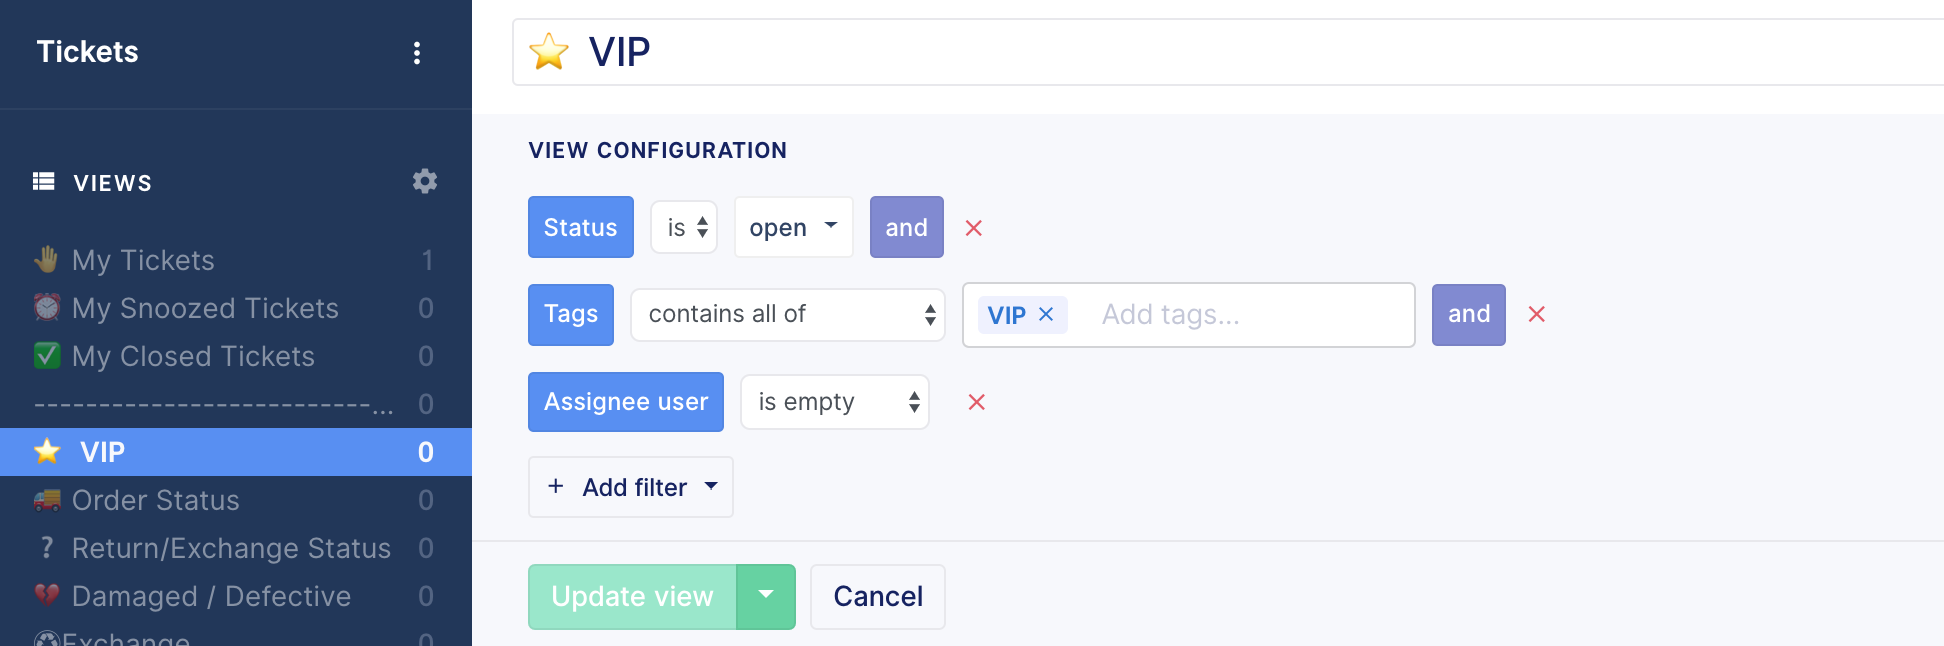Expand the Add filter dropdown
Image resolution: width=1944 pixels, height=646 pixels.
tap(631, 487)
